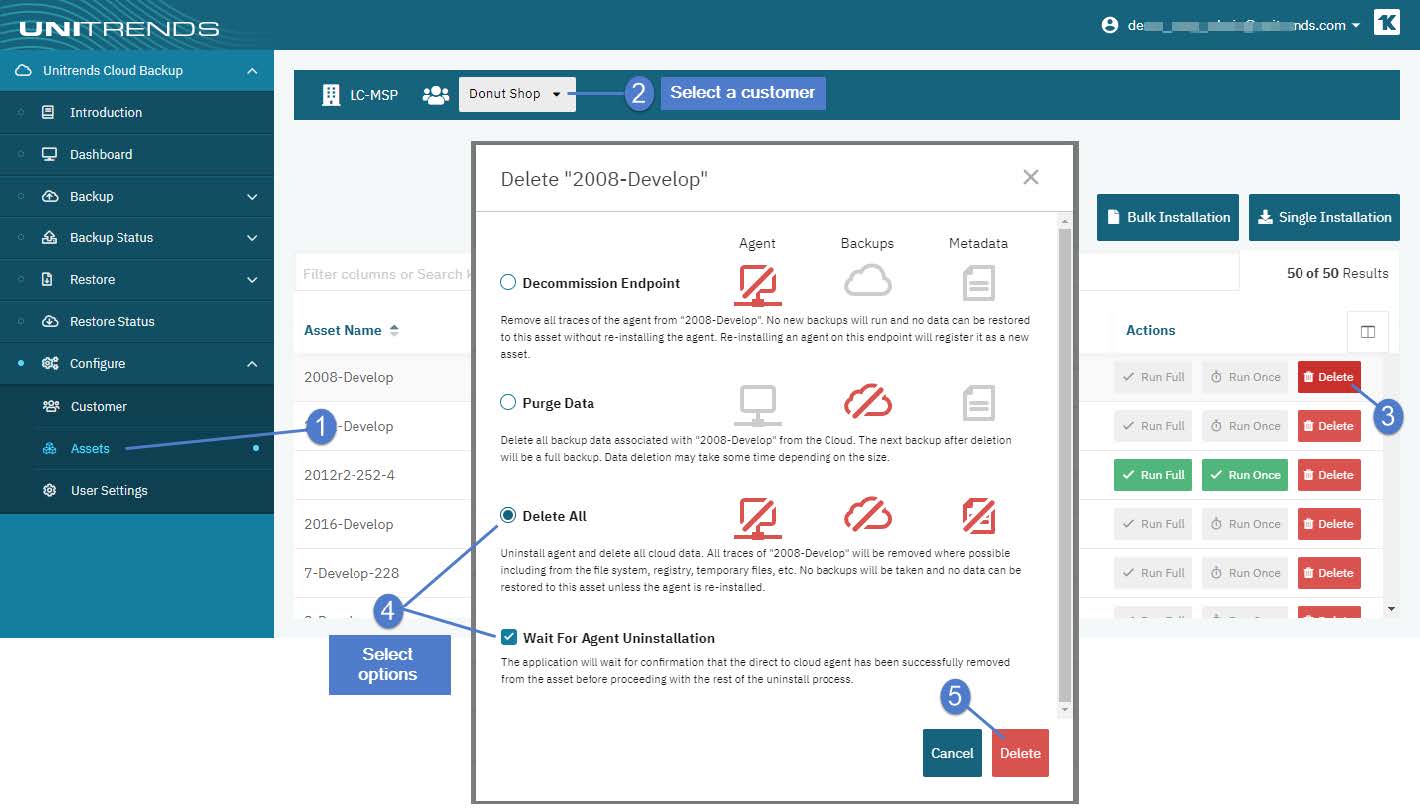Click Delete in the 2016-Develop row
1420x810 pixels.
[x=1329, y=524]
